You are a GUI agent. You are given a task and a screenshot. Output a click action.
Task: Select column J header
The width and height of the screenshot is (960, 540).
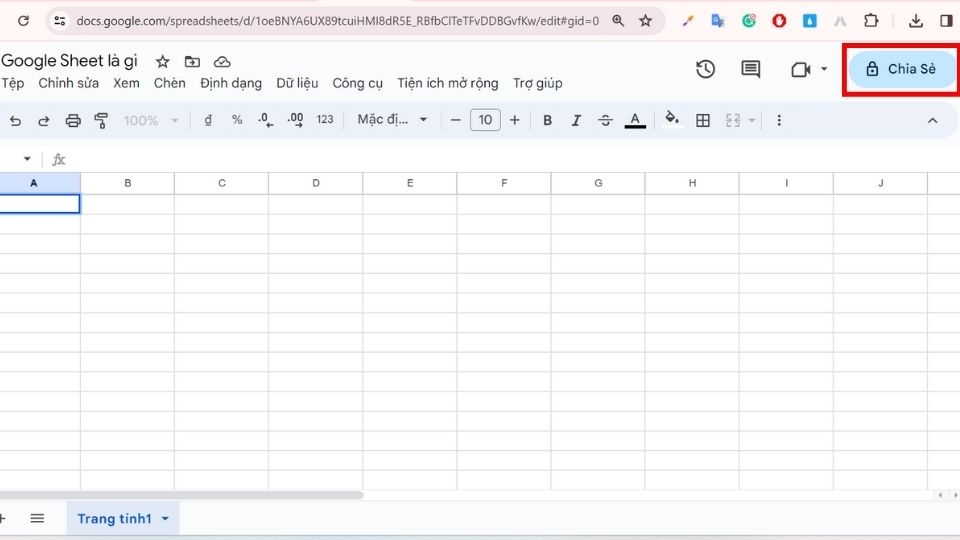coord(880,183)
